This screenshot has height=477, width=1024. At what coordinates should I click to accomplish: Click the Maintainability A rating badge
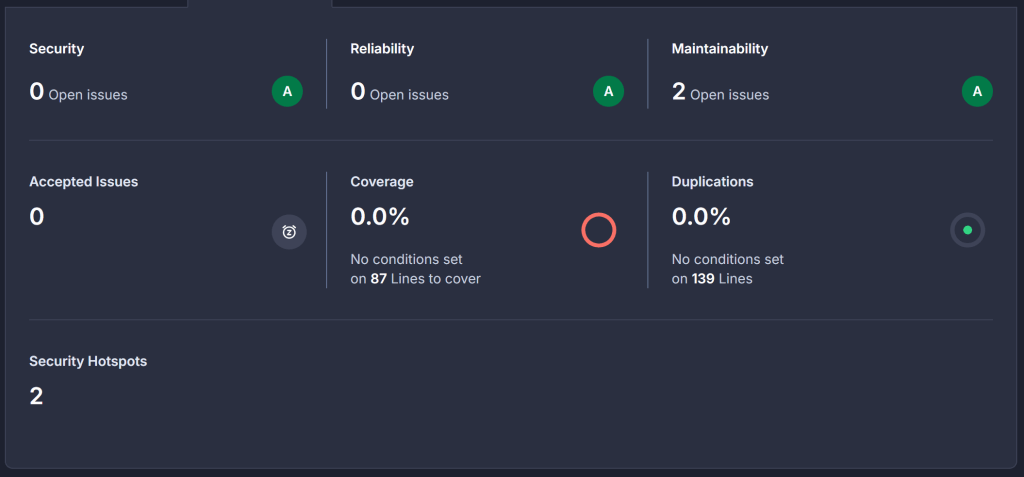tap(977, 92)
